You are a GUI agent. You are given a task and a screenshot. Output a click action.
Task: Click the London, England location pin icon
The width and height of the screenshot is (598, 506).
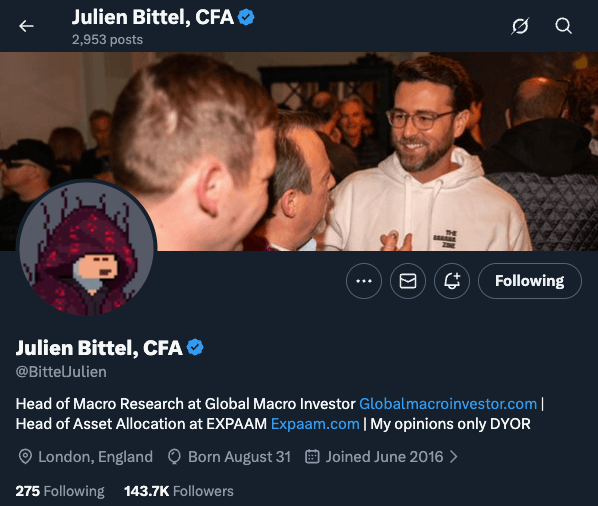[x=25, y=457]
